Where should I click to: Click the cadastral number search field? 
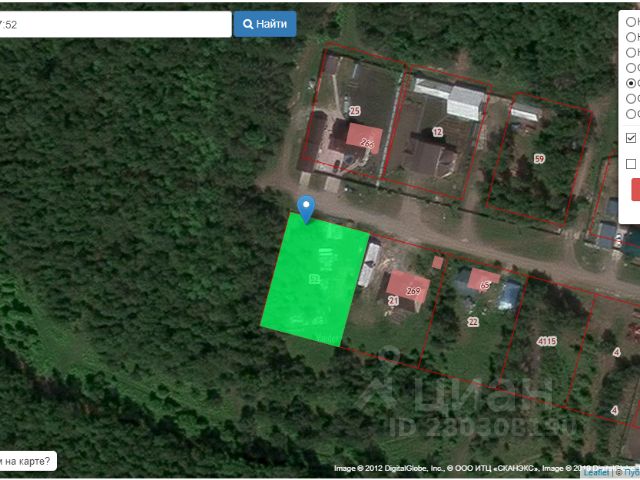(x=115, y=24)
